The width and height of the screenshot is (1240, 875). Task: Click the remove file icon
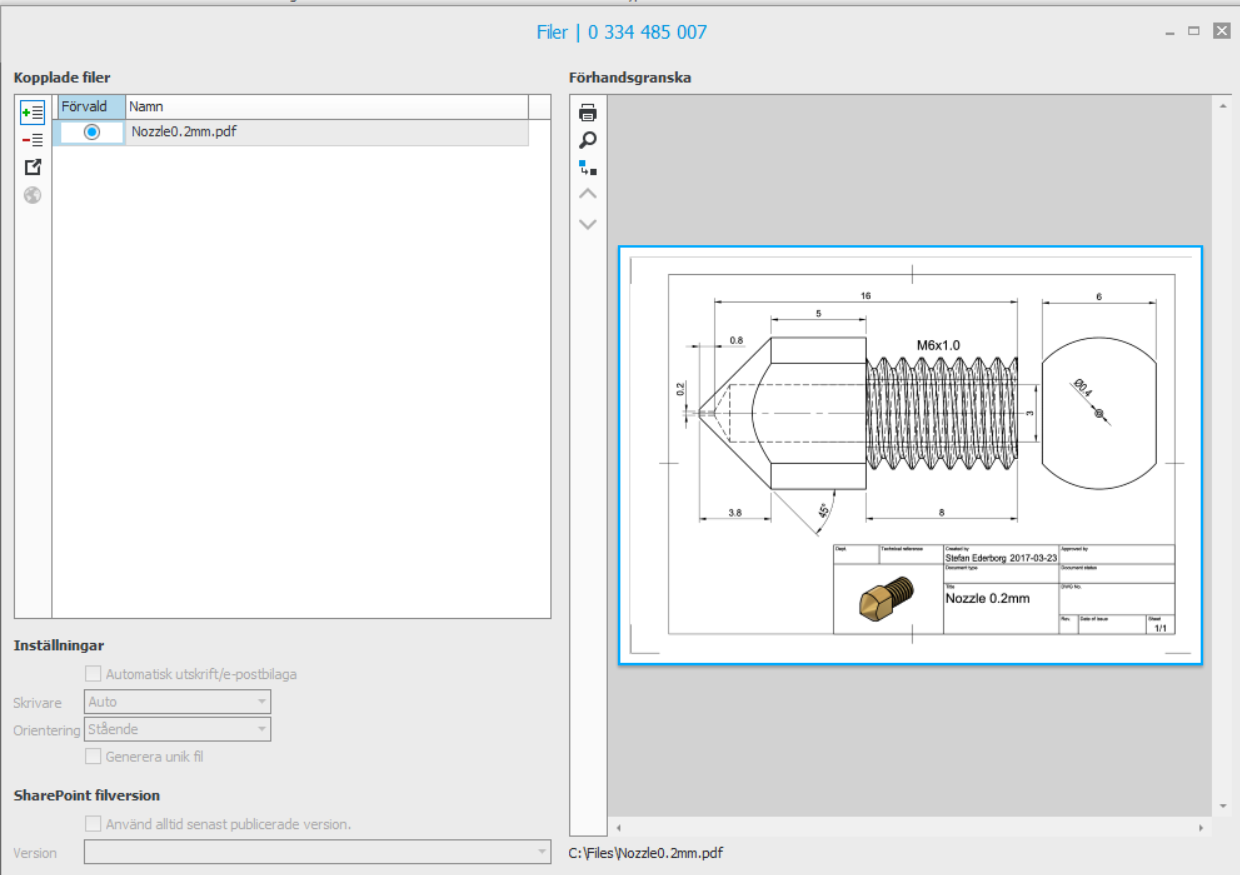point(33,140)
